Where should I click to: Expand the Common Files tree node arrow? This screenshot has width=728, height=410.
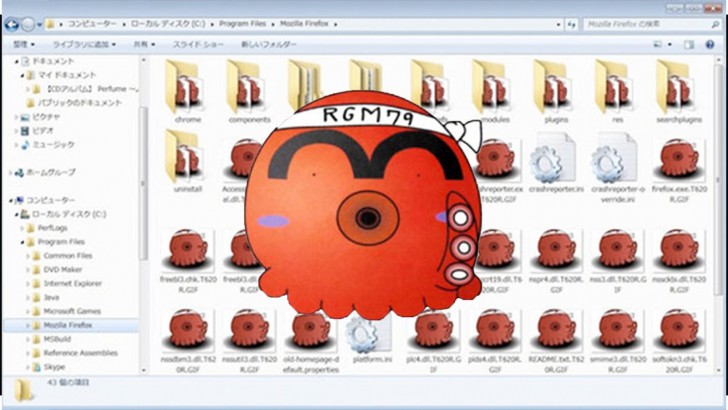(28, 256)
